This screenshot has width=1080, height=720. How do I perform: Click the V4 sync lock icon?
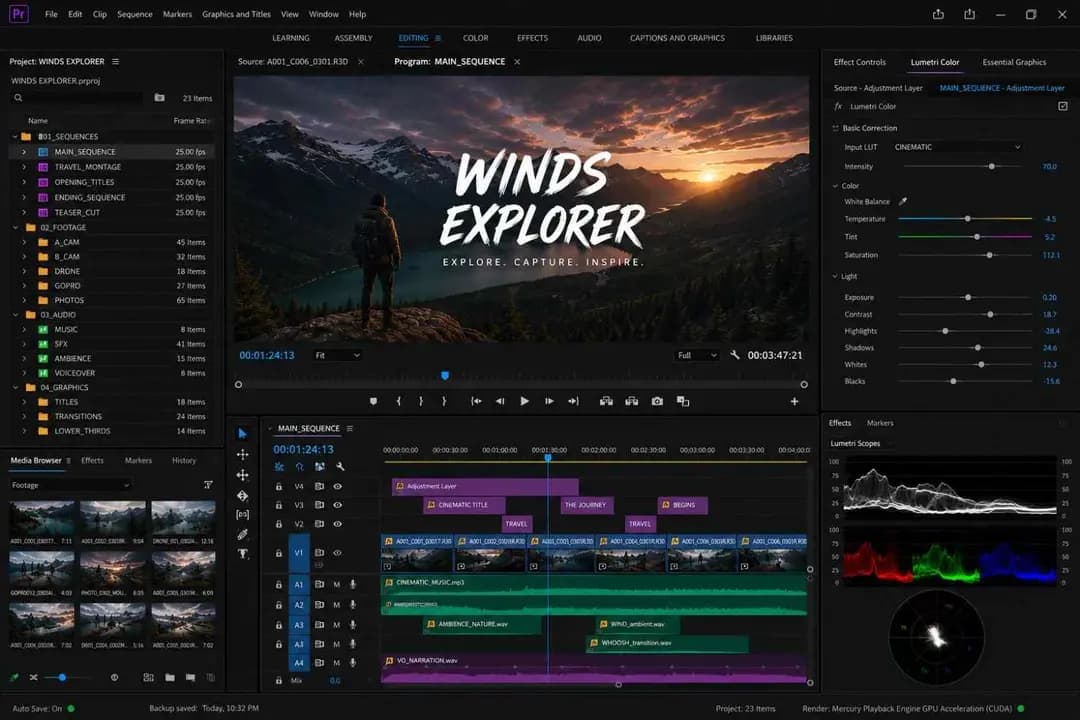[320, 486]
